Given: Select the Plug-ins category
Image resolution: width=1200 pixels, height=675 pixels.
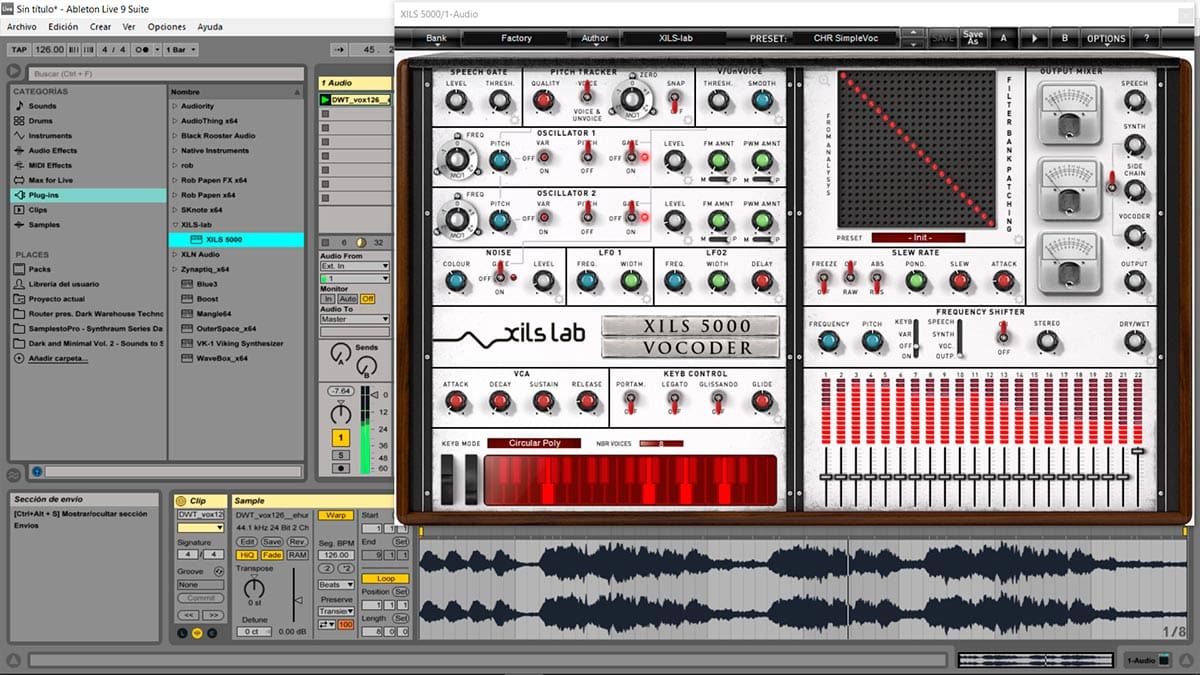Looking at the screenshot, I should pyautogui.click(x=88, y=195).
